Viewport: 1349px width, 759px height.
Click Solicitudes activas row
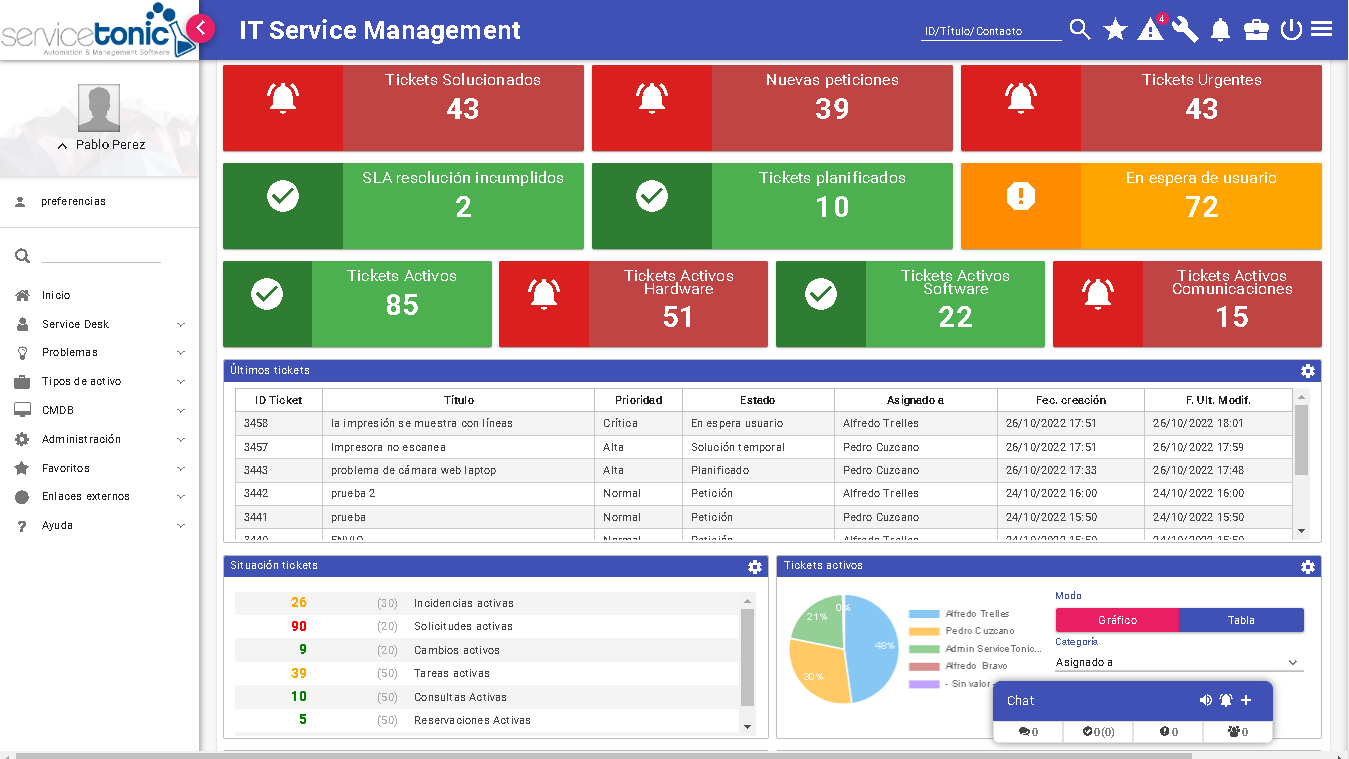(x=487, y=626)
